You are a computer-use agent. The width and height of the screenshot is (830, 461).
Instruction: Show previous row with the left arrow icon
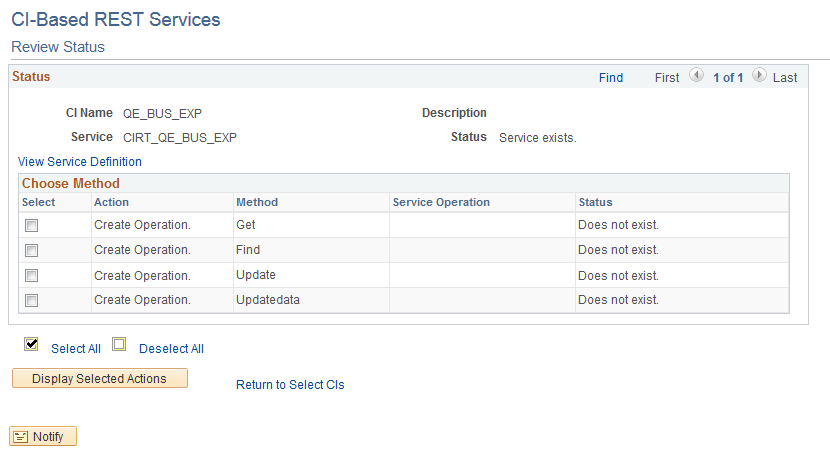(696, 75)
